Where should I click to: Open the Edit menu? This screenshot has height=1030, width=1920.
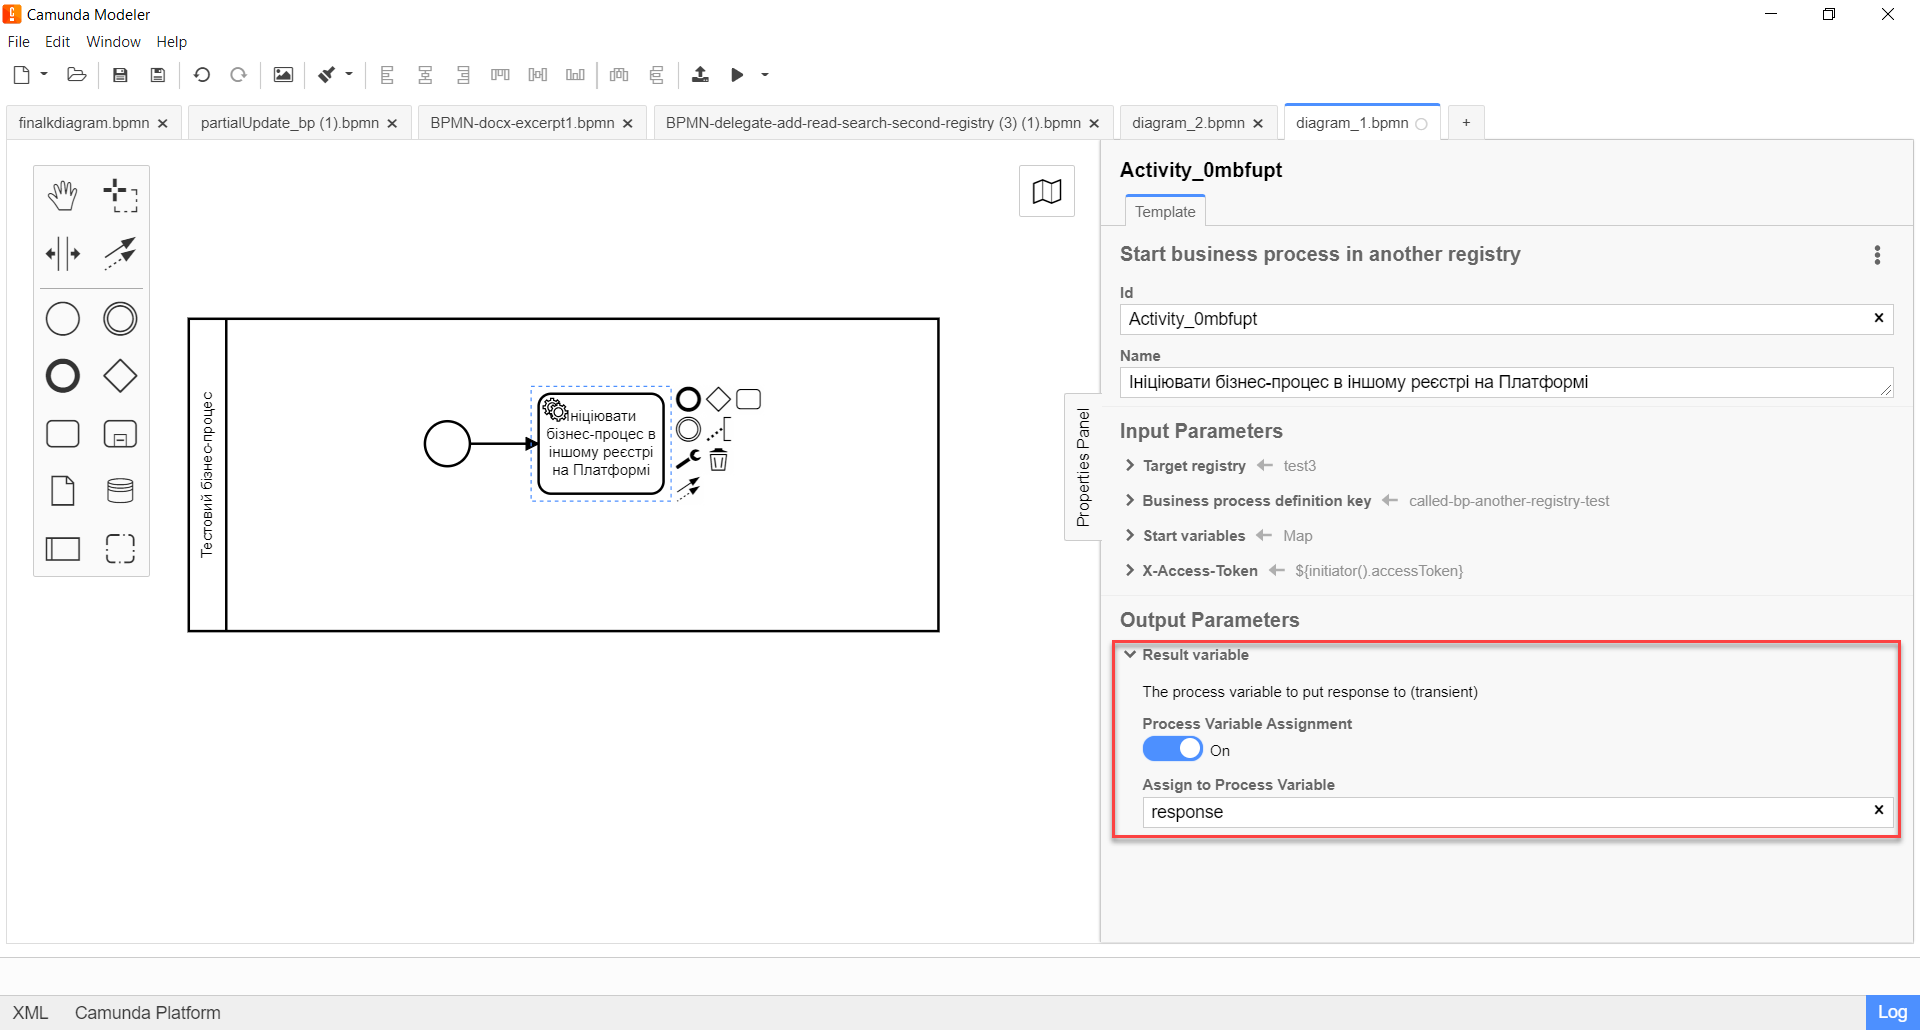pyautogui.click(x=58, y=42)
